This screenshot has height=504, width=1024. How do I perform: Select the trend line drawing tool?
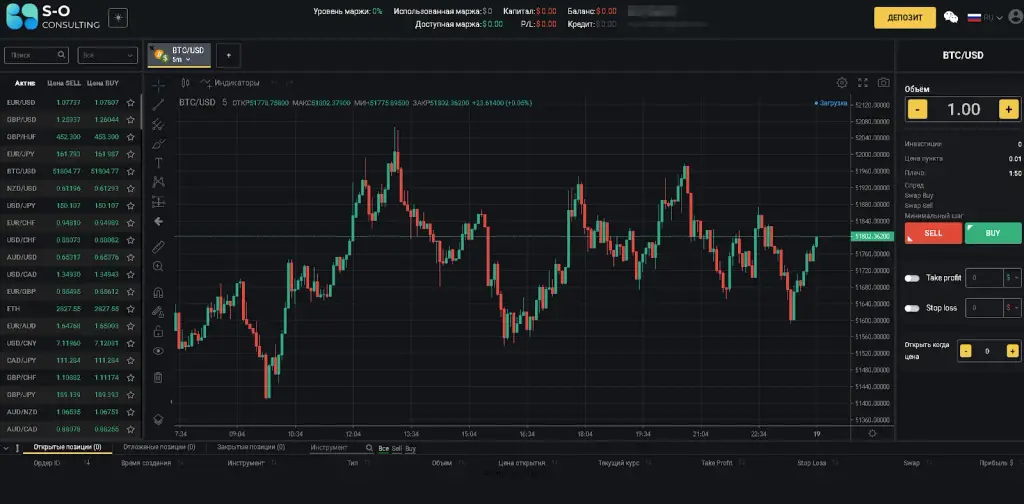coord(158,104)
